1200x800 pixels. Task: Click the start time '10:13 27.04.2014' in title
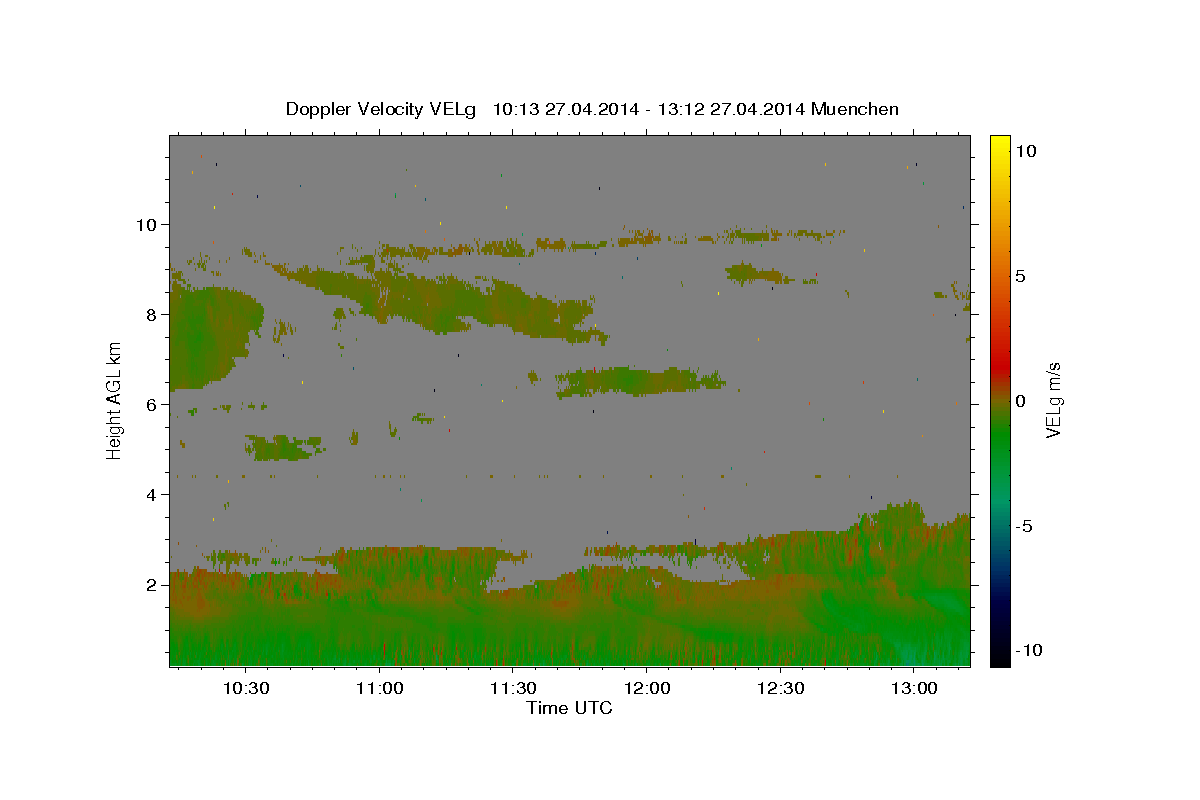tap(565, 109)
